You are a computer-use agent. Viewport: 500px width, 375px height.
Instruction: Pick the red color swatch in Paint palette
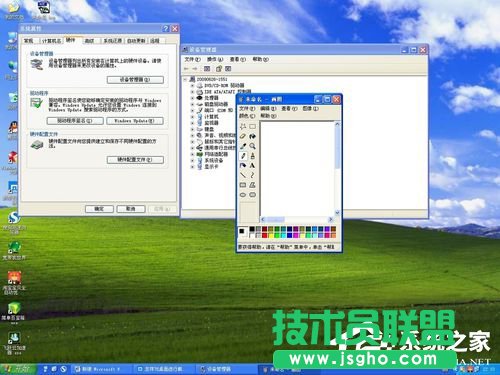pyautogui.click(x=265, y=235)
